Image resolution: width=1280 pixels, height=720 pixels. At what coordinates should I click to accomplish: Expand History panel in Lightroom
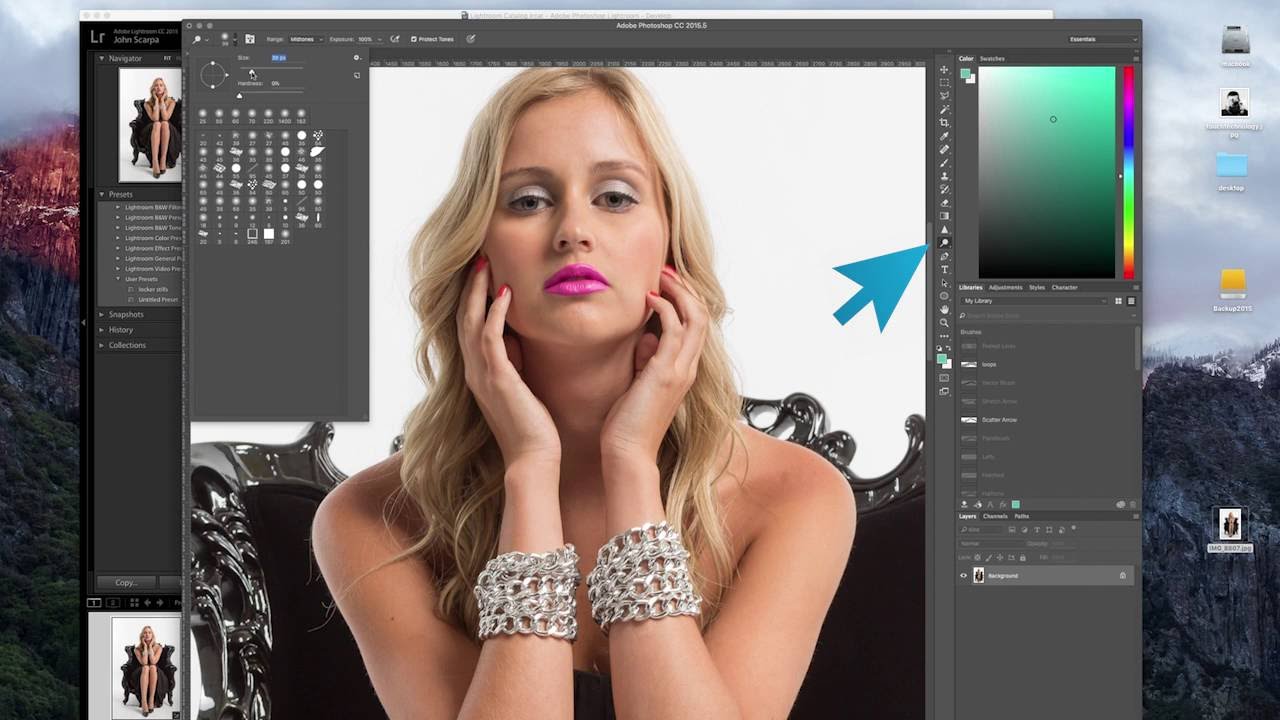[x=101, y=329]
